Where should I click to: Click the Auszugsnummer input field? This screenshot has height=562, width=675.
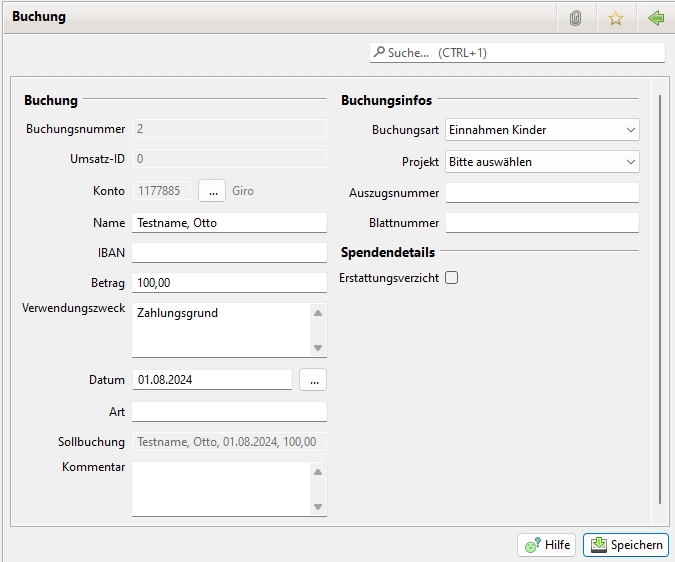[x=541, y=192]
